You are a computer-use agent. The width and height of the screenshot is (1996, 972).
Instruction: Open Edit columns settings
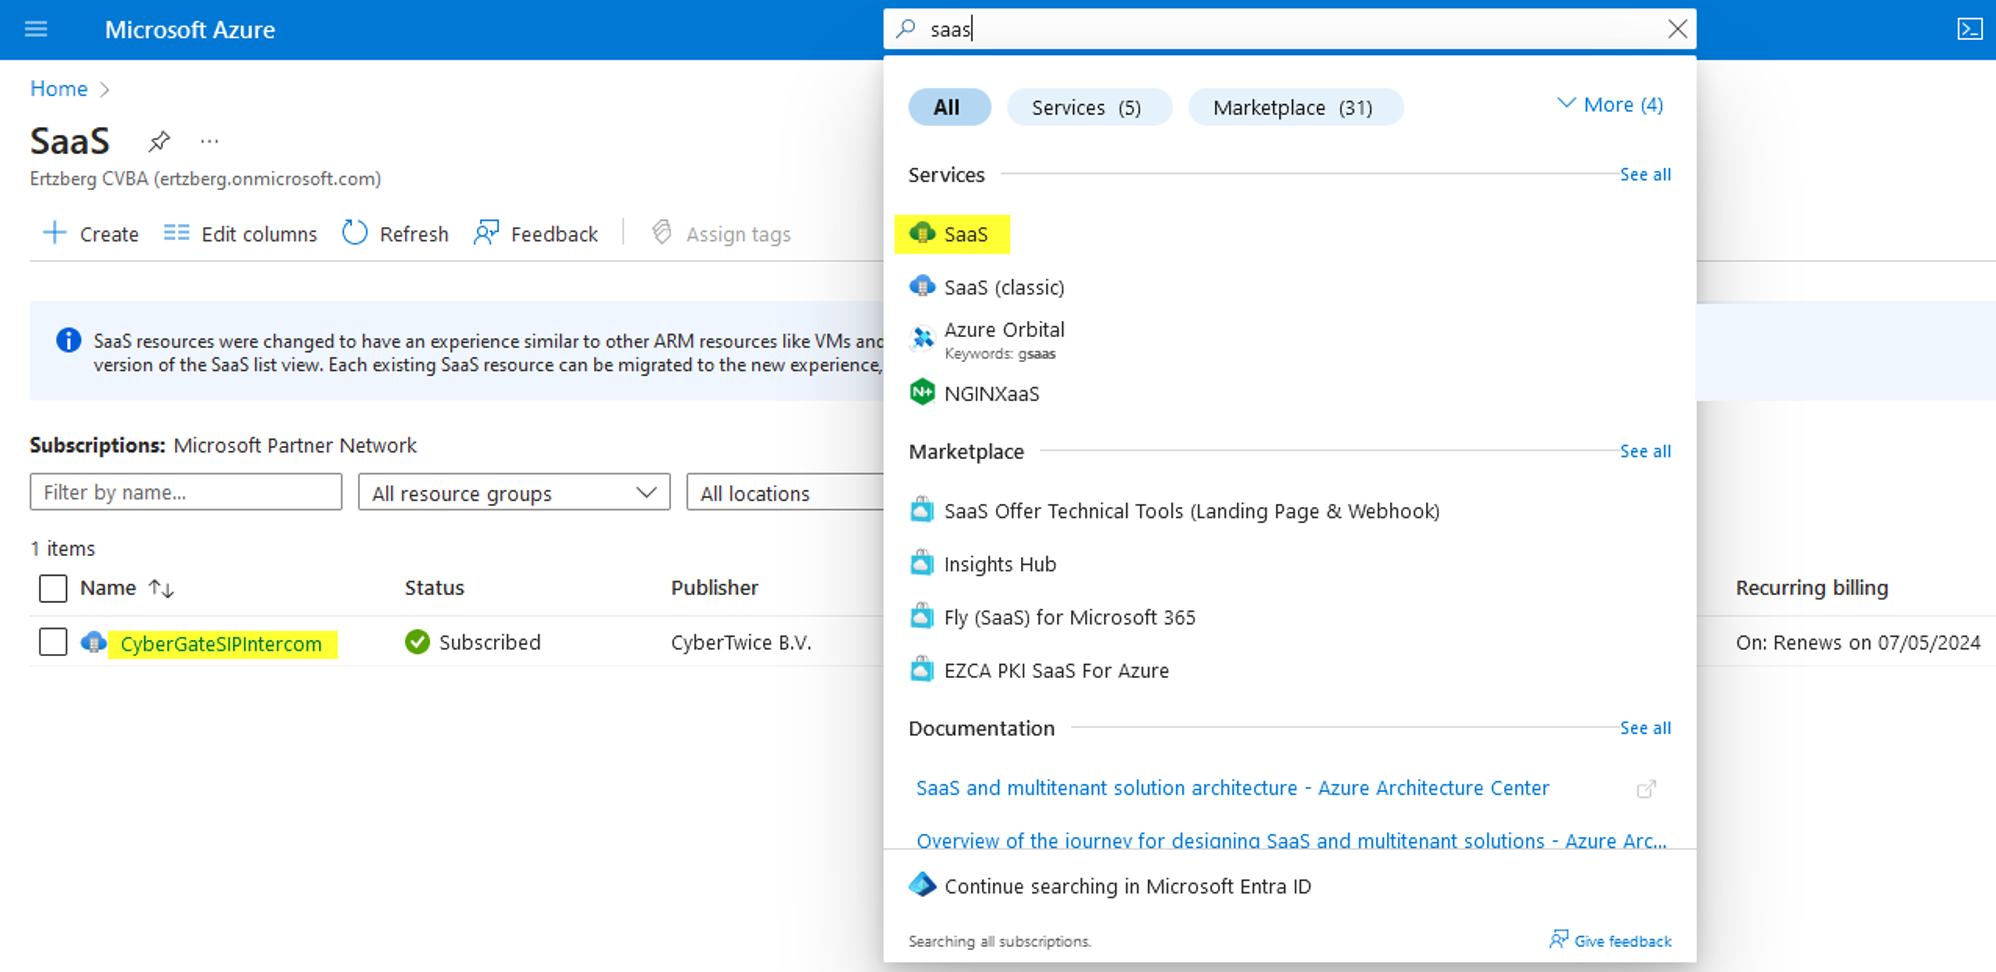tap(241, 234)
